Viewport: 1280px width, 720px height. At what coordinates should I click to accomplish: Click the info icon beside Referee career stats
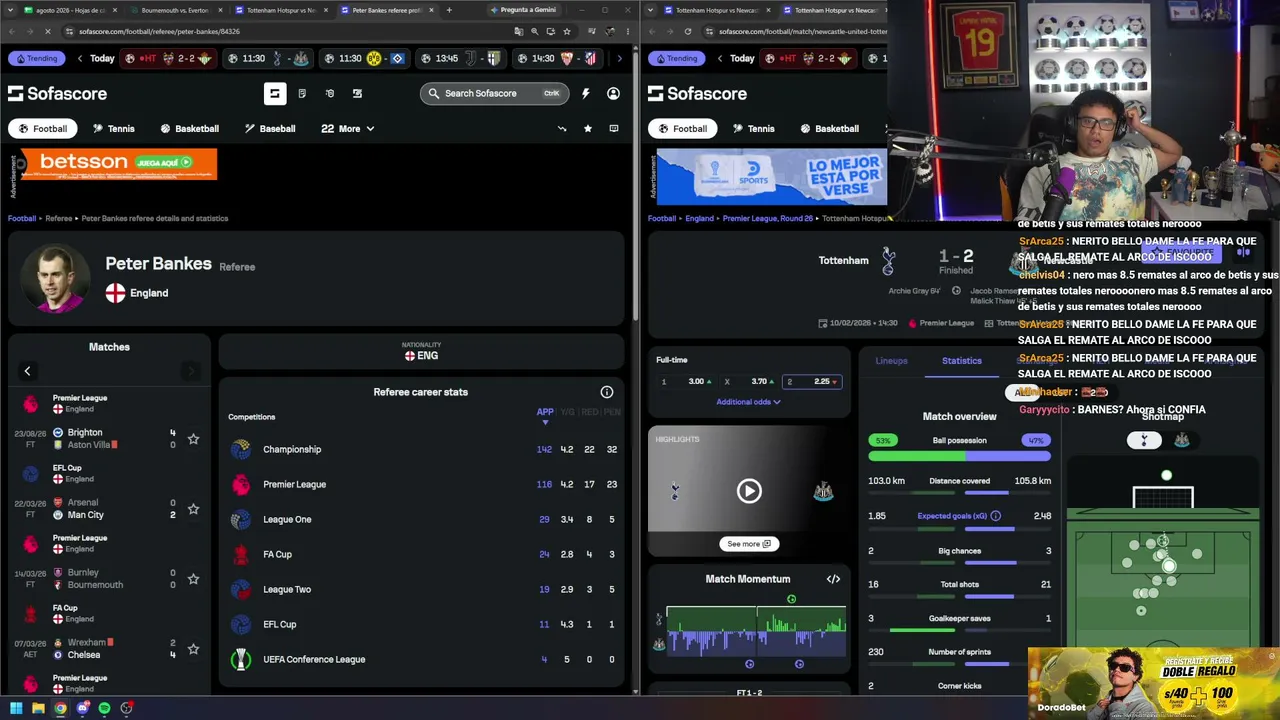coord(606,392)
